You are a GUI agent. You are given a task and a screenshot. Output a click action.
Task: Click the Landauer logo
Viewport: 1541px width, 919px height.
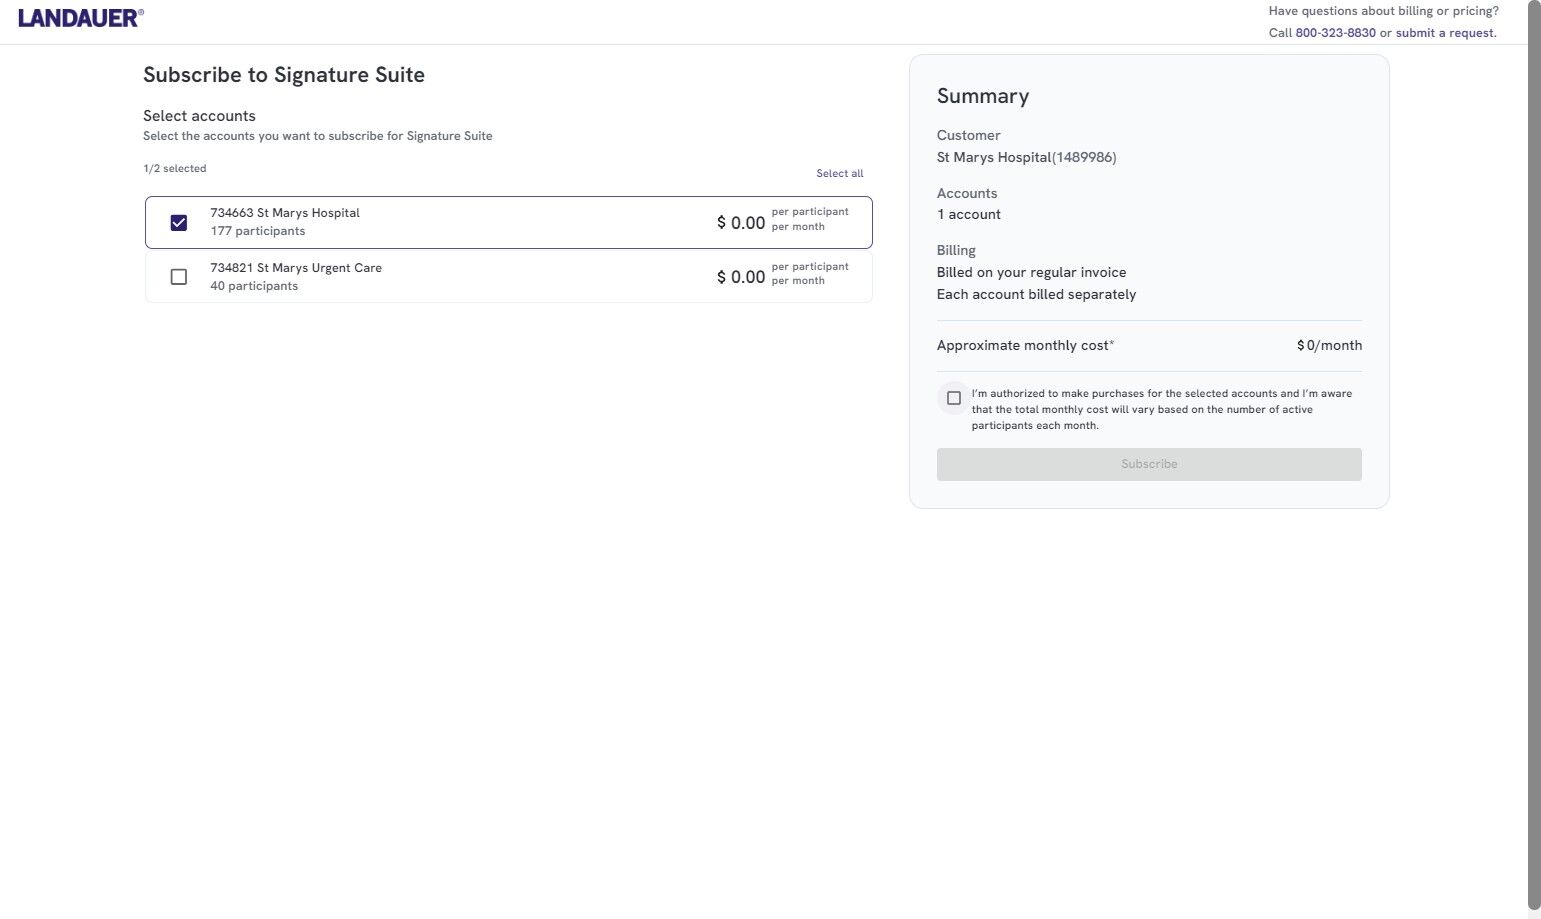tap(80, 17)
